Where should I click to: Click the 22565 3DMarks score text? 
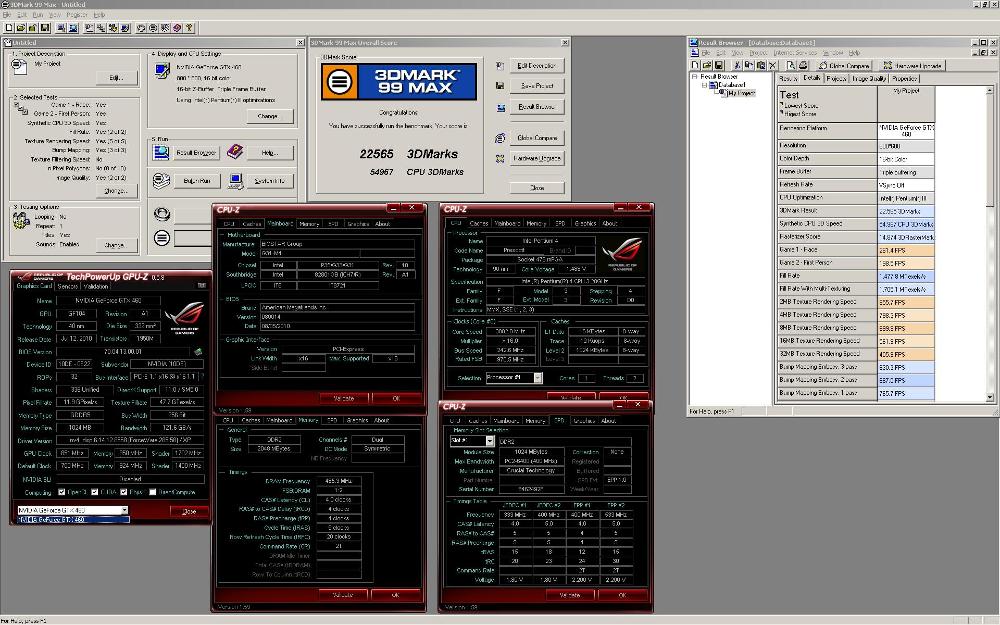point(409,154)
